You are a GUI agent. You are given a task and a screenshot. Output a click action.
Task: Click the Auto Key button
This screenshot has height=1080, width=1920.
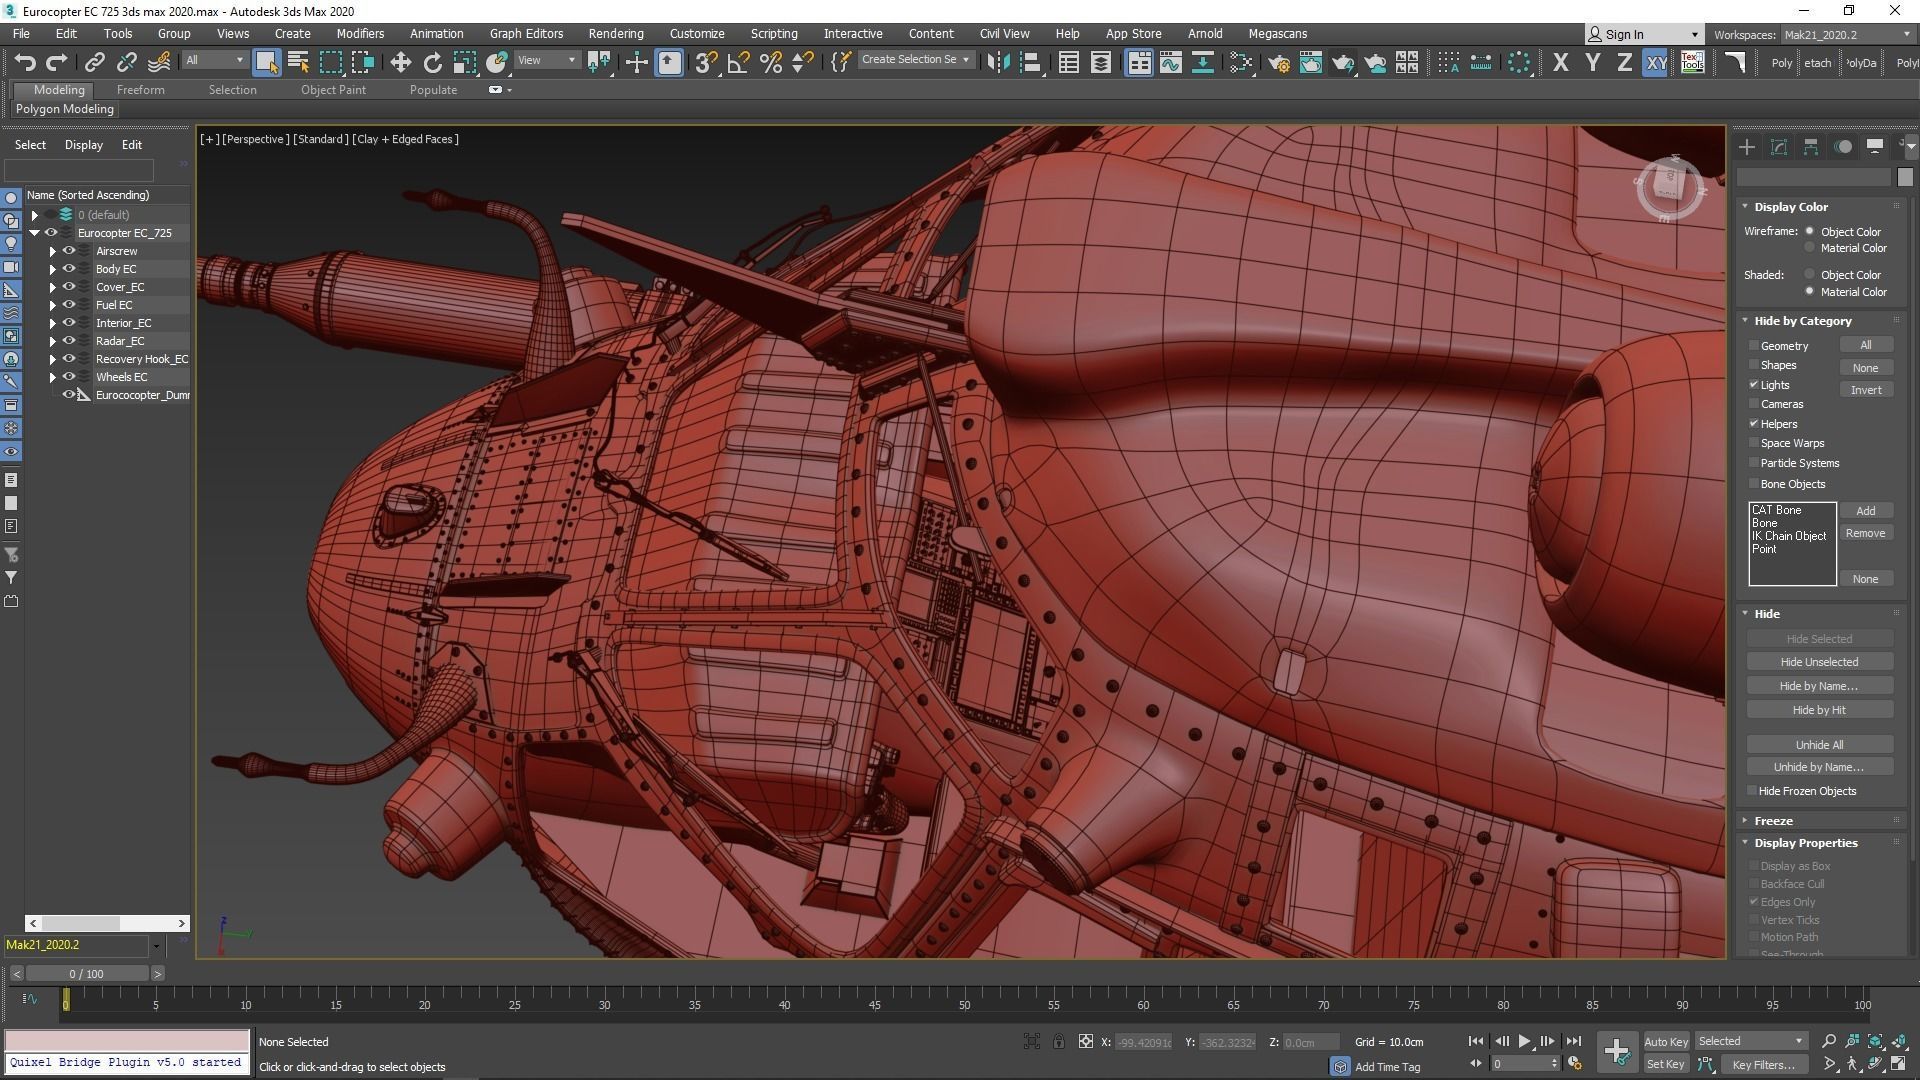coord(1665,1041)
